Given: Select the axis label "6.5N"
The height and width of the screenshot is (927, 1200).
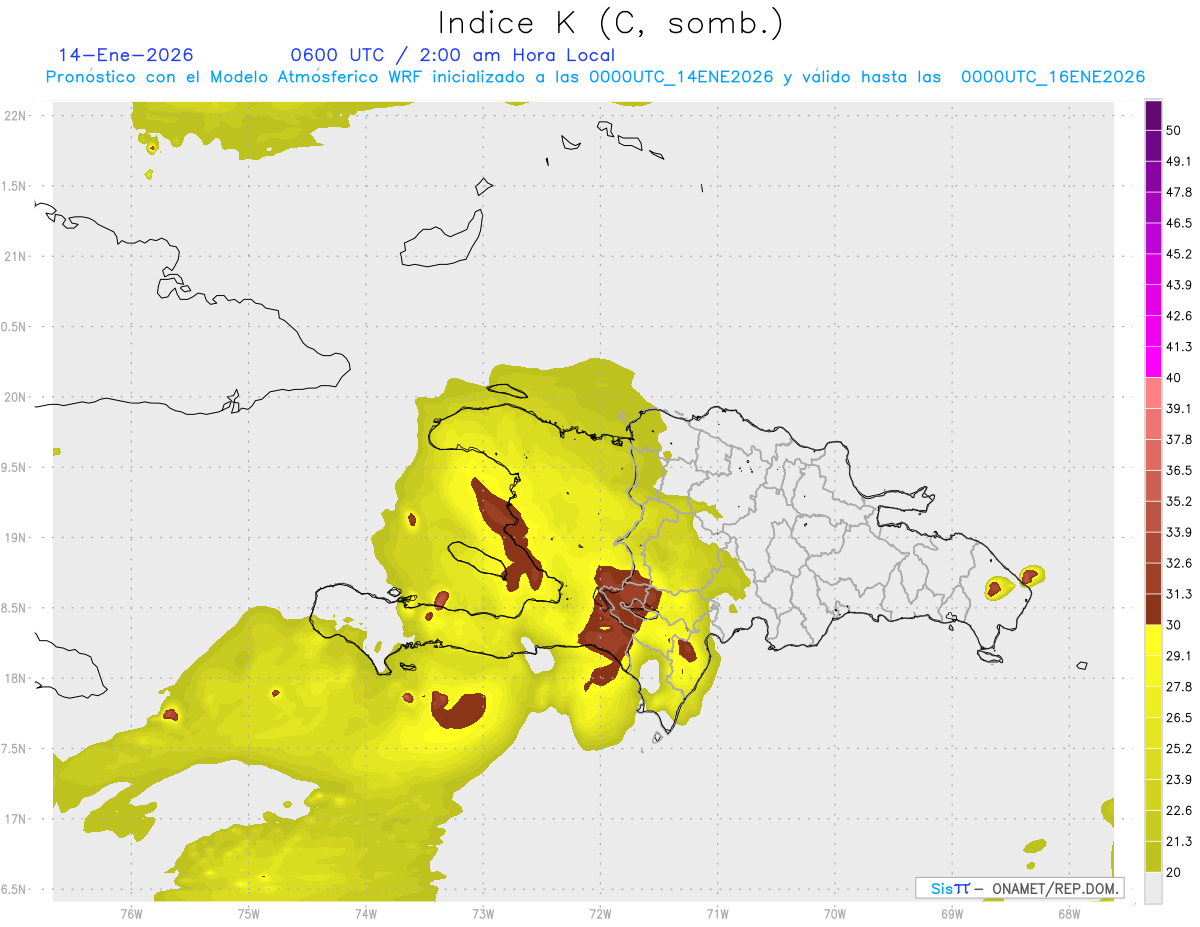Looking at the screenshot, I should click(15, 890).
